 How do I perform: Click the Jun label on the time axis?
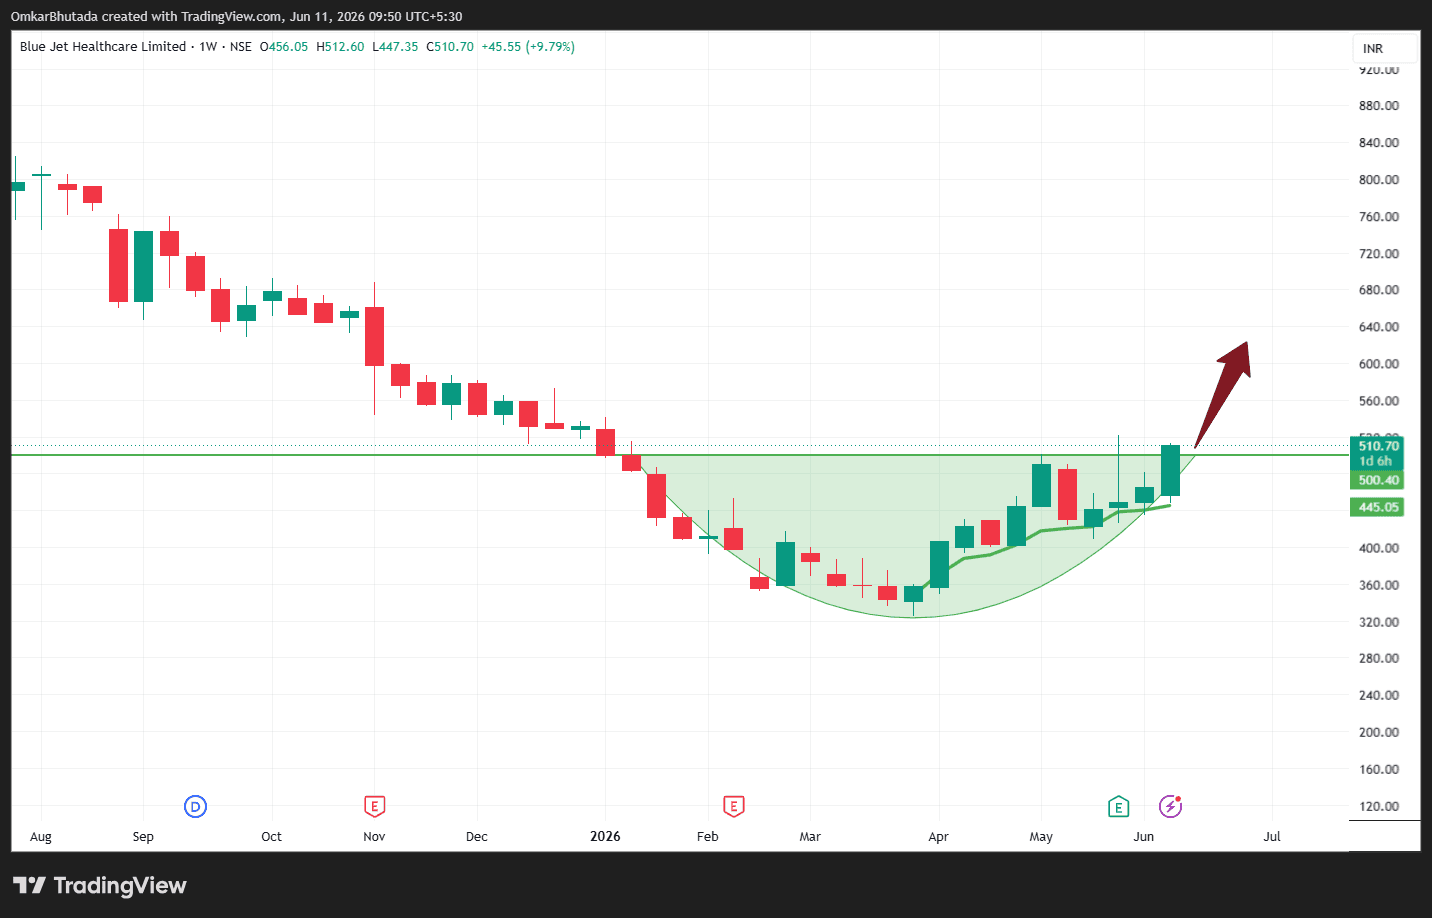pyautogui.click(x=1144, y=836)
